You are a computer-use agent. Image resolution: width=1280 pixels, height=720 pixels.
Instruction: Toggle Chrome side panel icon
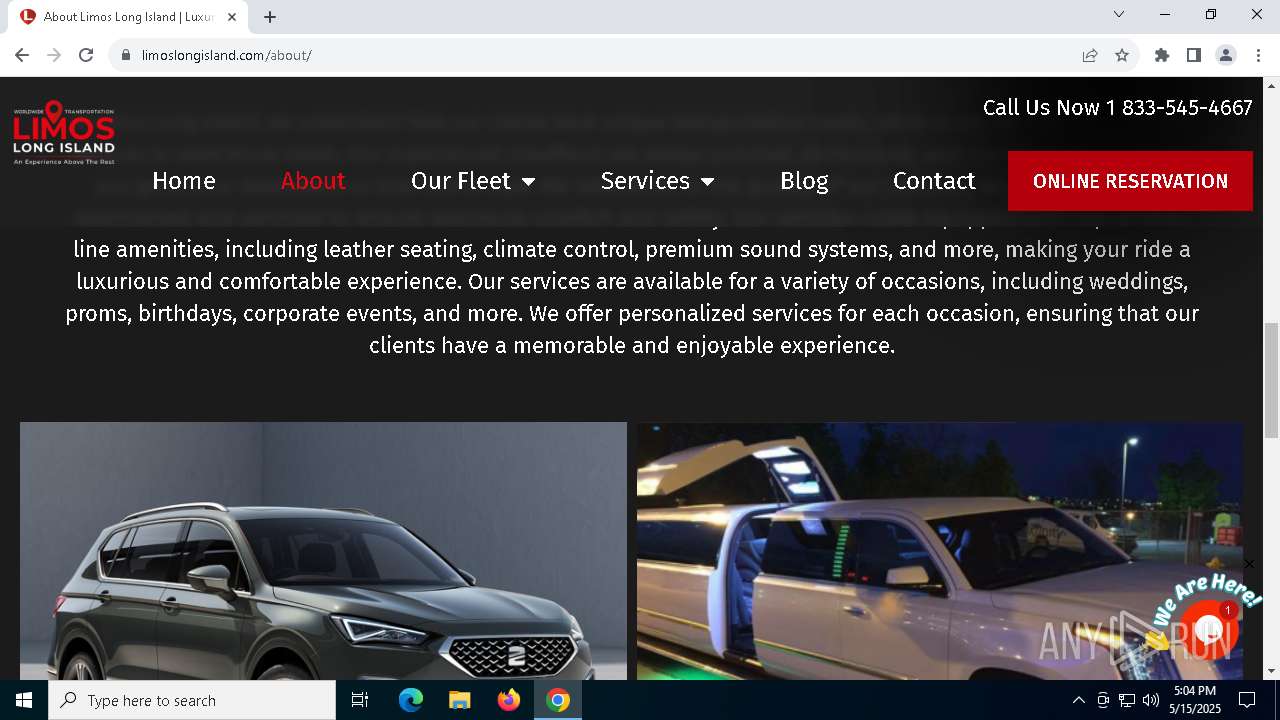[1194, 55]
